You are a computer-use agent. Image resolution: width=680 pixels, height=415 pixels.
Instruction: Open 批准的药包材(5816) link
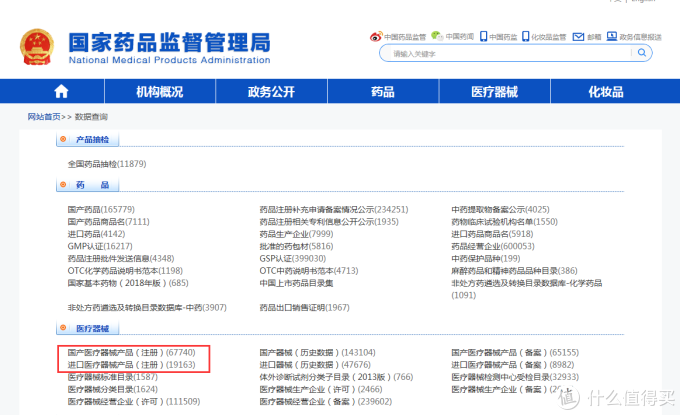click(297, 246)
